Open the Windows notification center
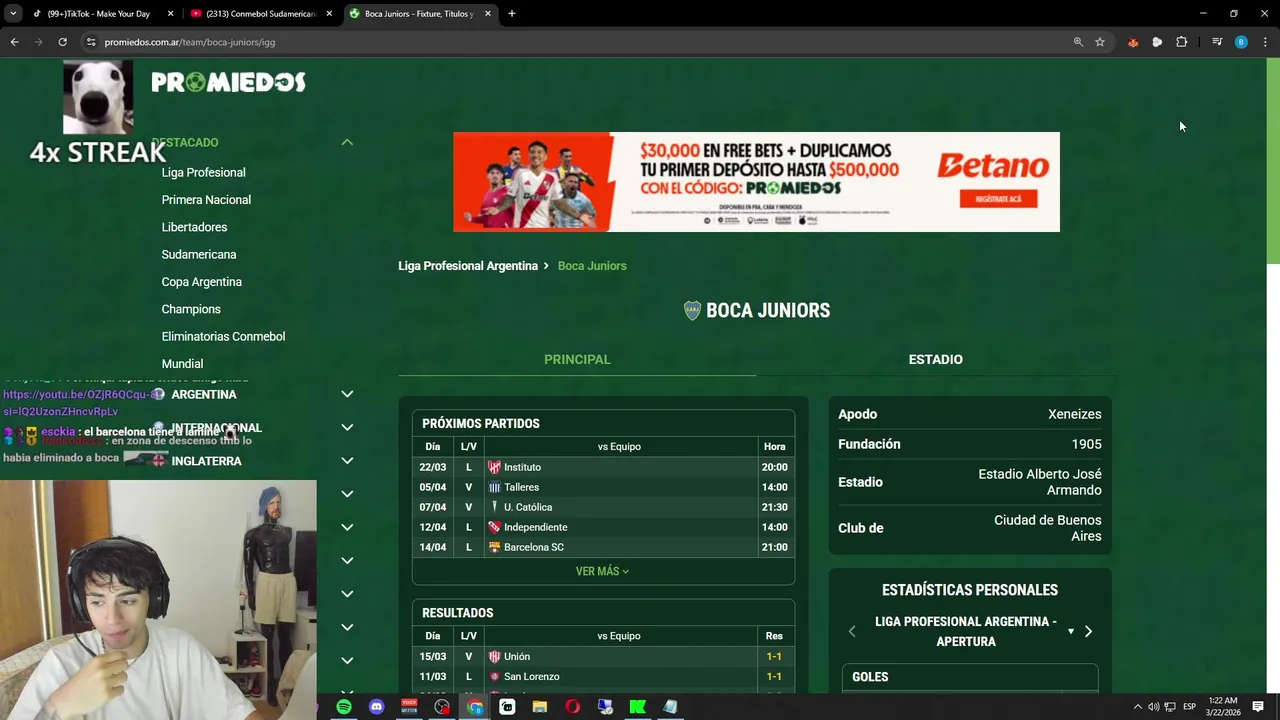Image resolution: width=1280 pixels, height=720 pixels. tap(1258, 707)
